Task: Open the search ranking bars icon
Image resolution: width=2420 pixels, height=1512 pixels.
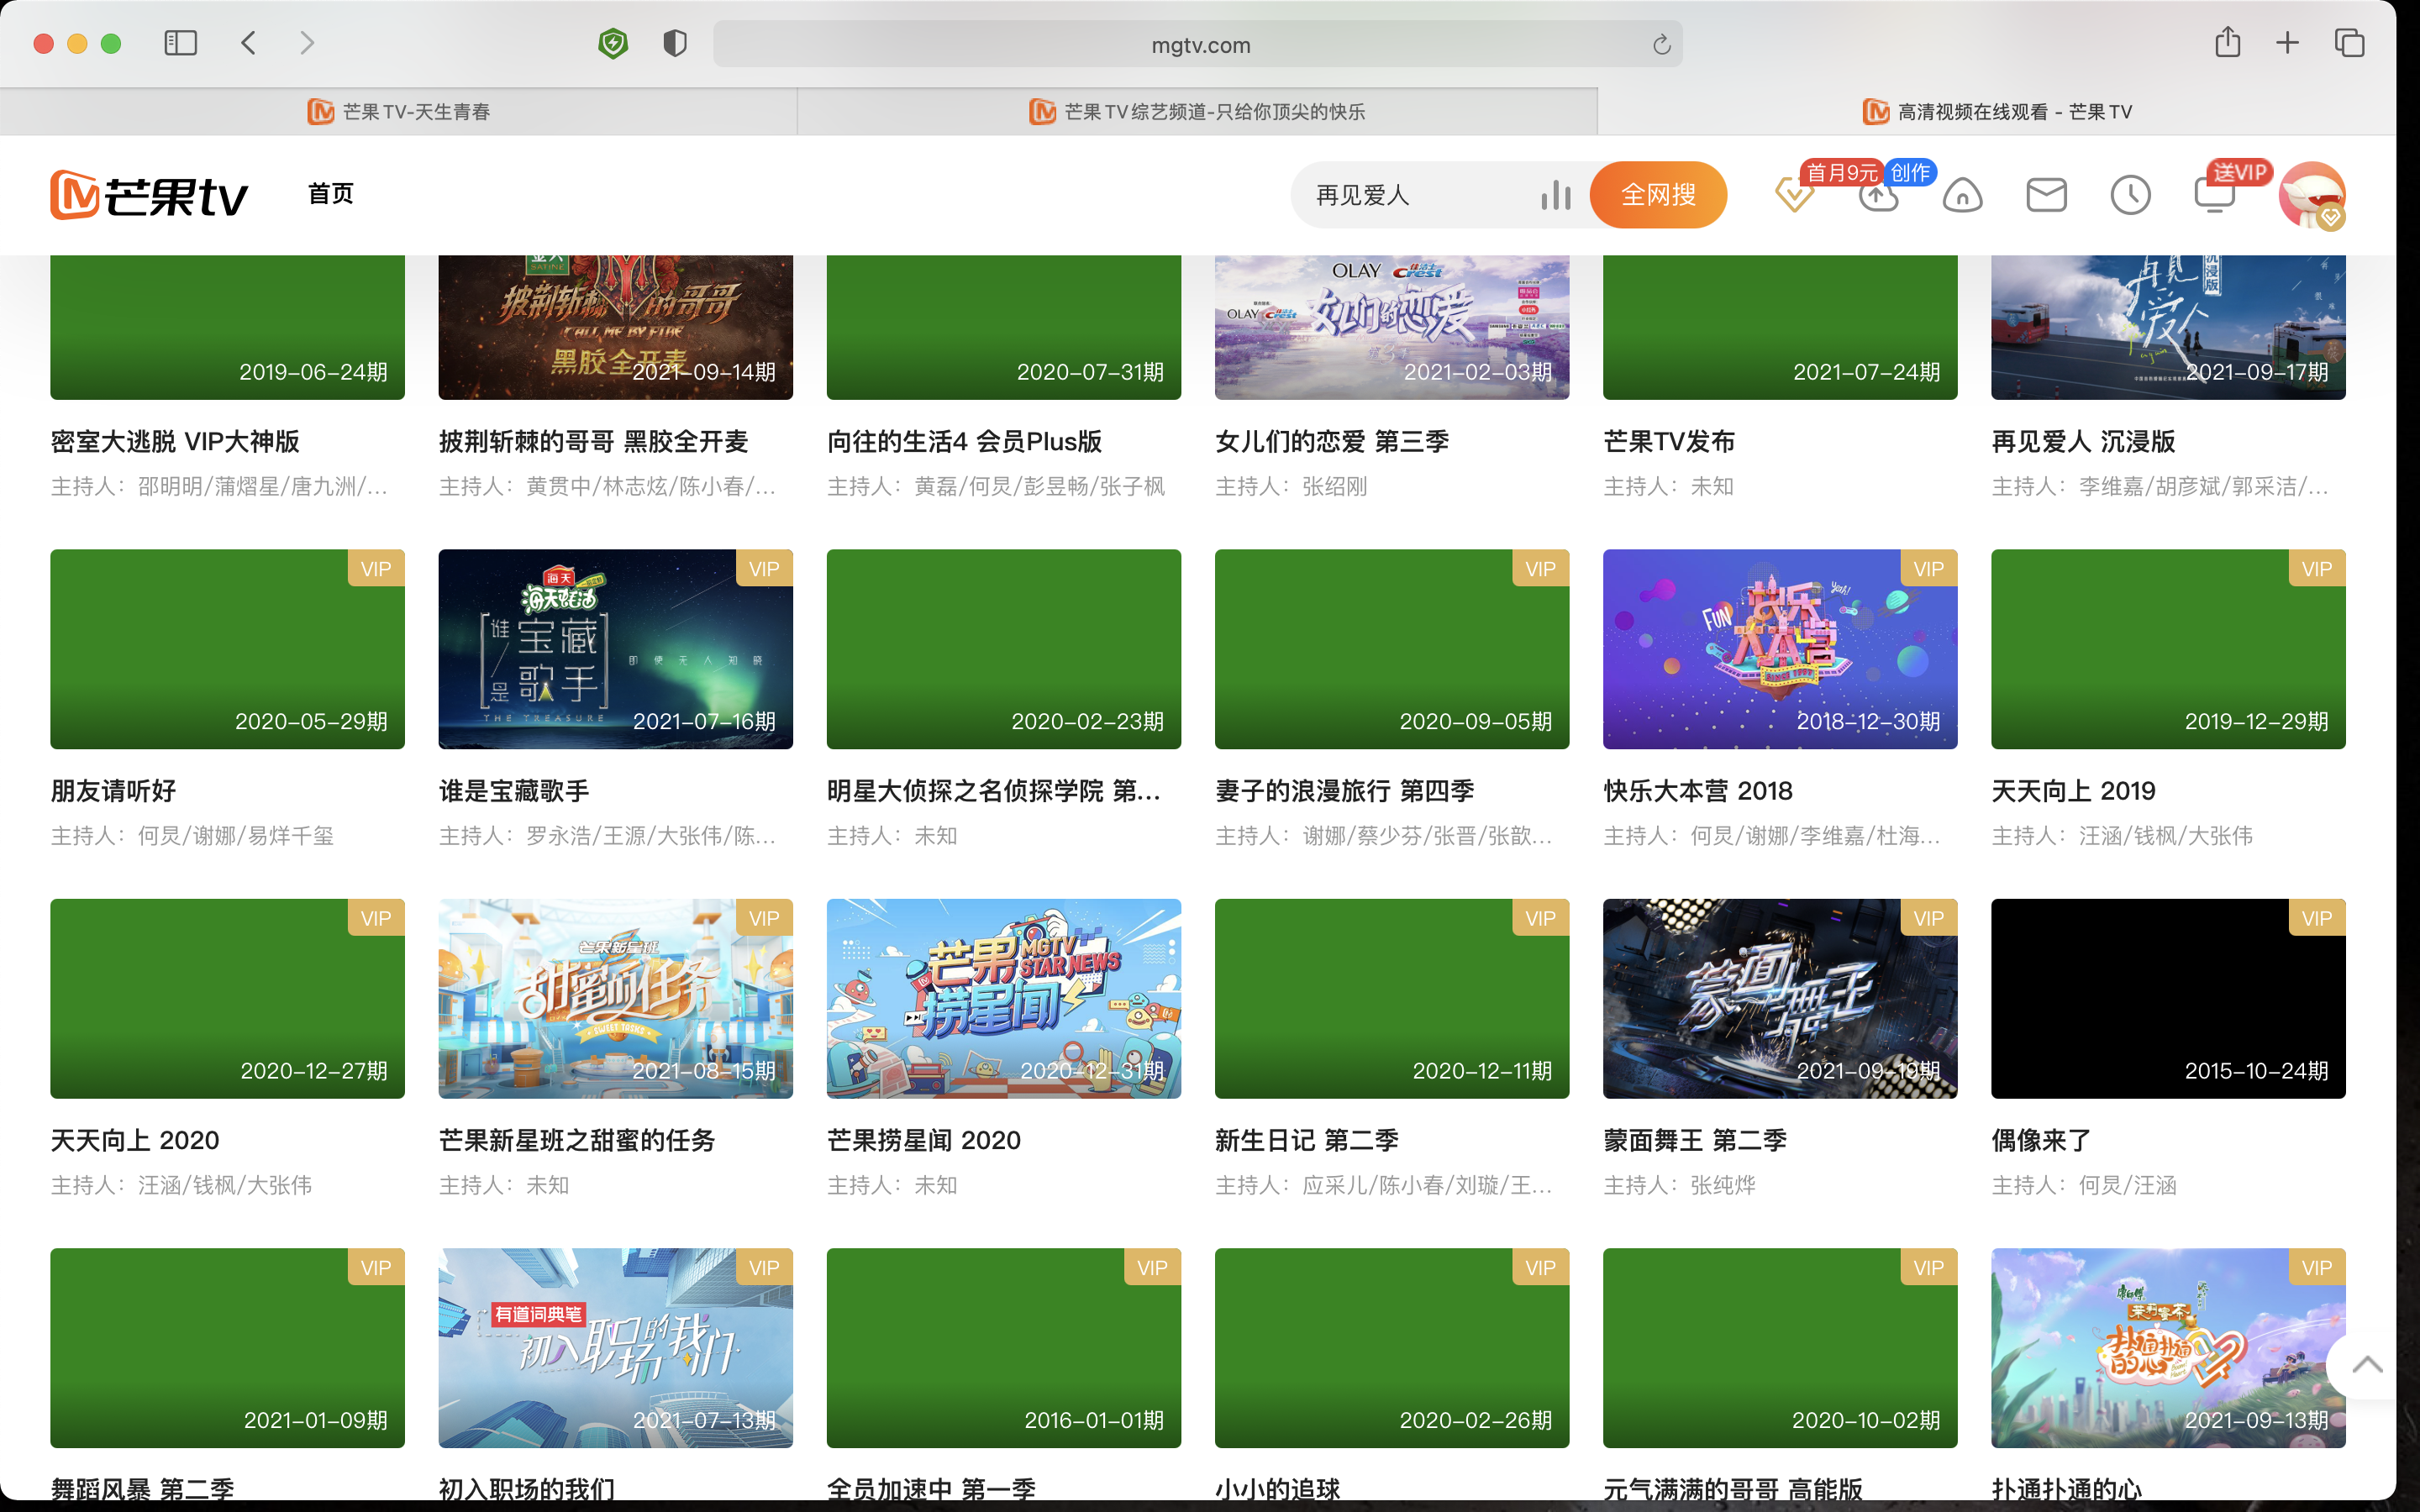Action: coord(1556,195)
